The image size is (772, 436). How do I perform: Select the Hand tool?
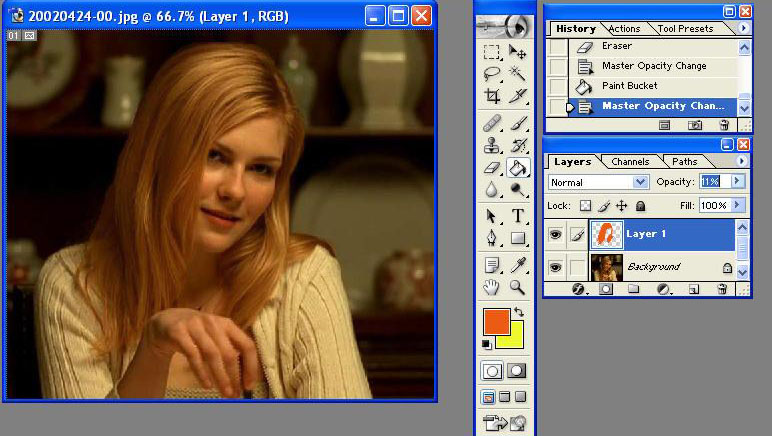(x=492, y=288)
